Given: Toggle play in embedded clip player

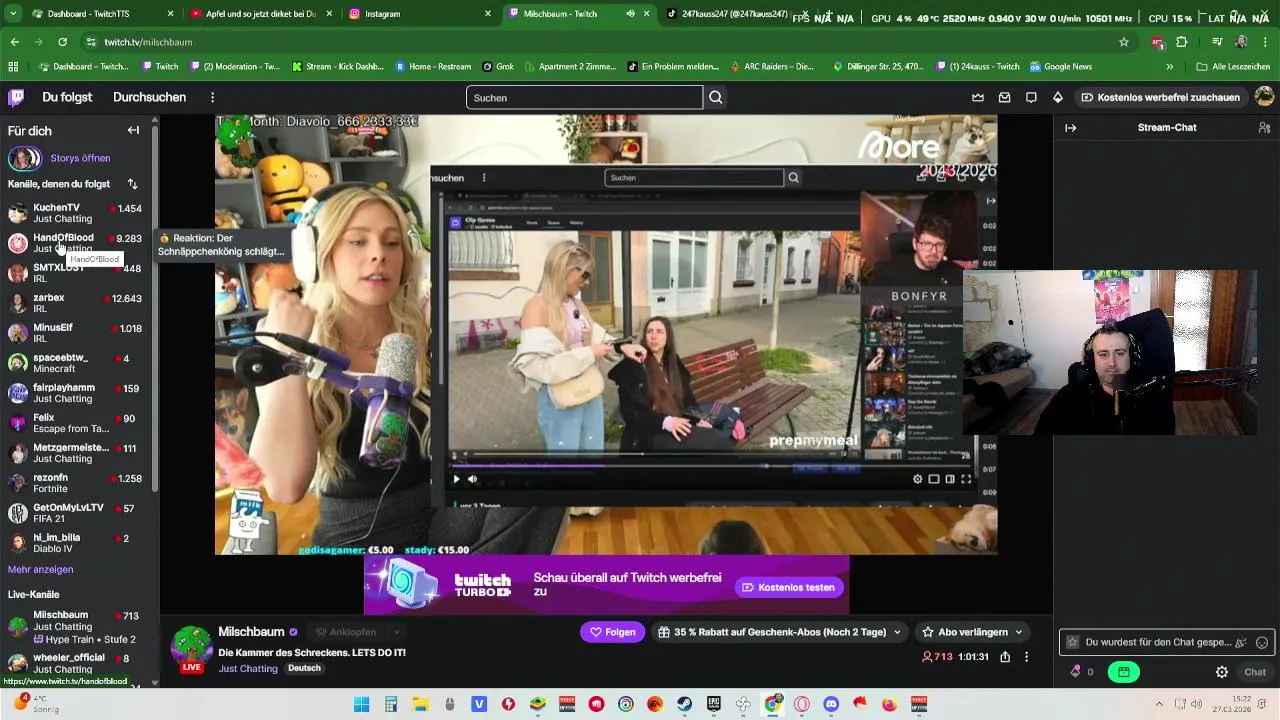Looking at the screenshot, I should (456, 479).
